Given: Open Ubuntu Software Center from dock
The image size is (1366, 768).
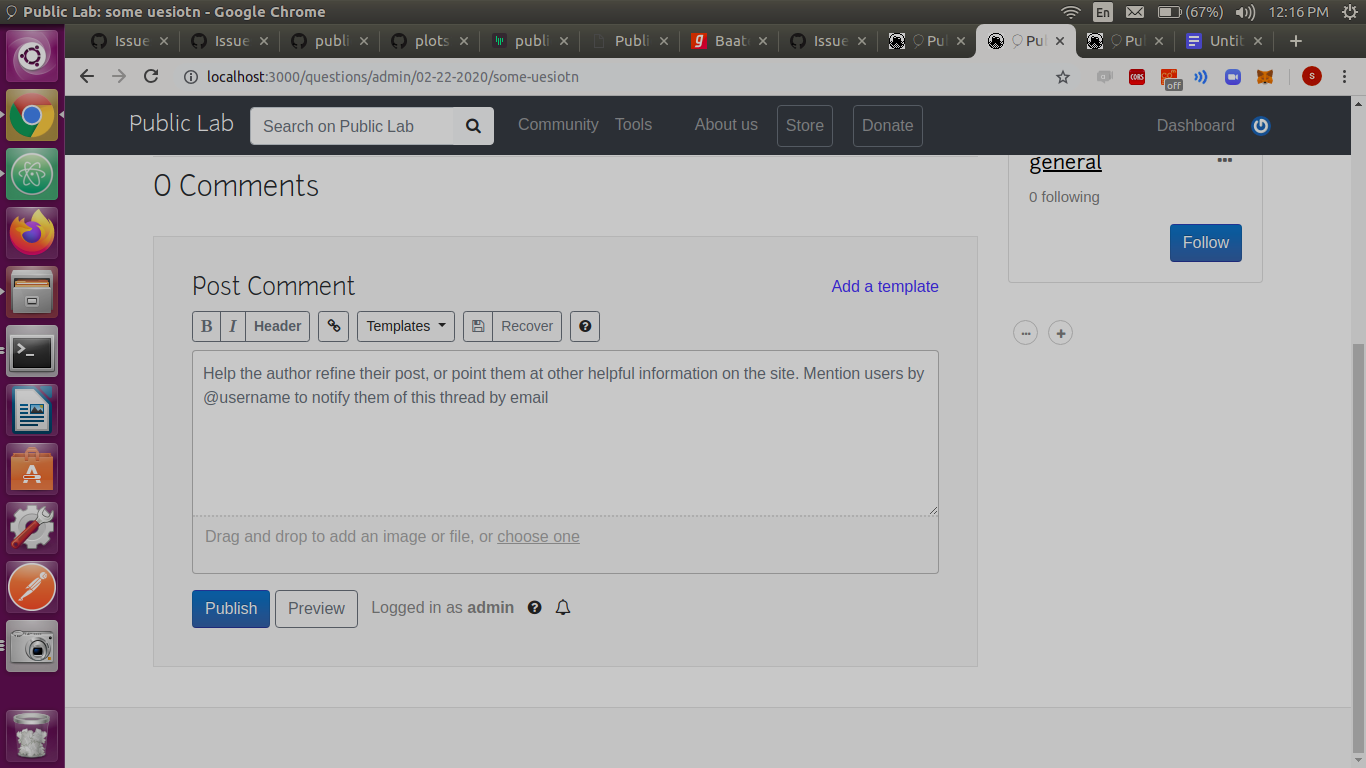Looking at the screenshot, I should [x=32, y=469].
